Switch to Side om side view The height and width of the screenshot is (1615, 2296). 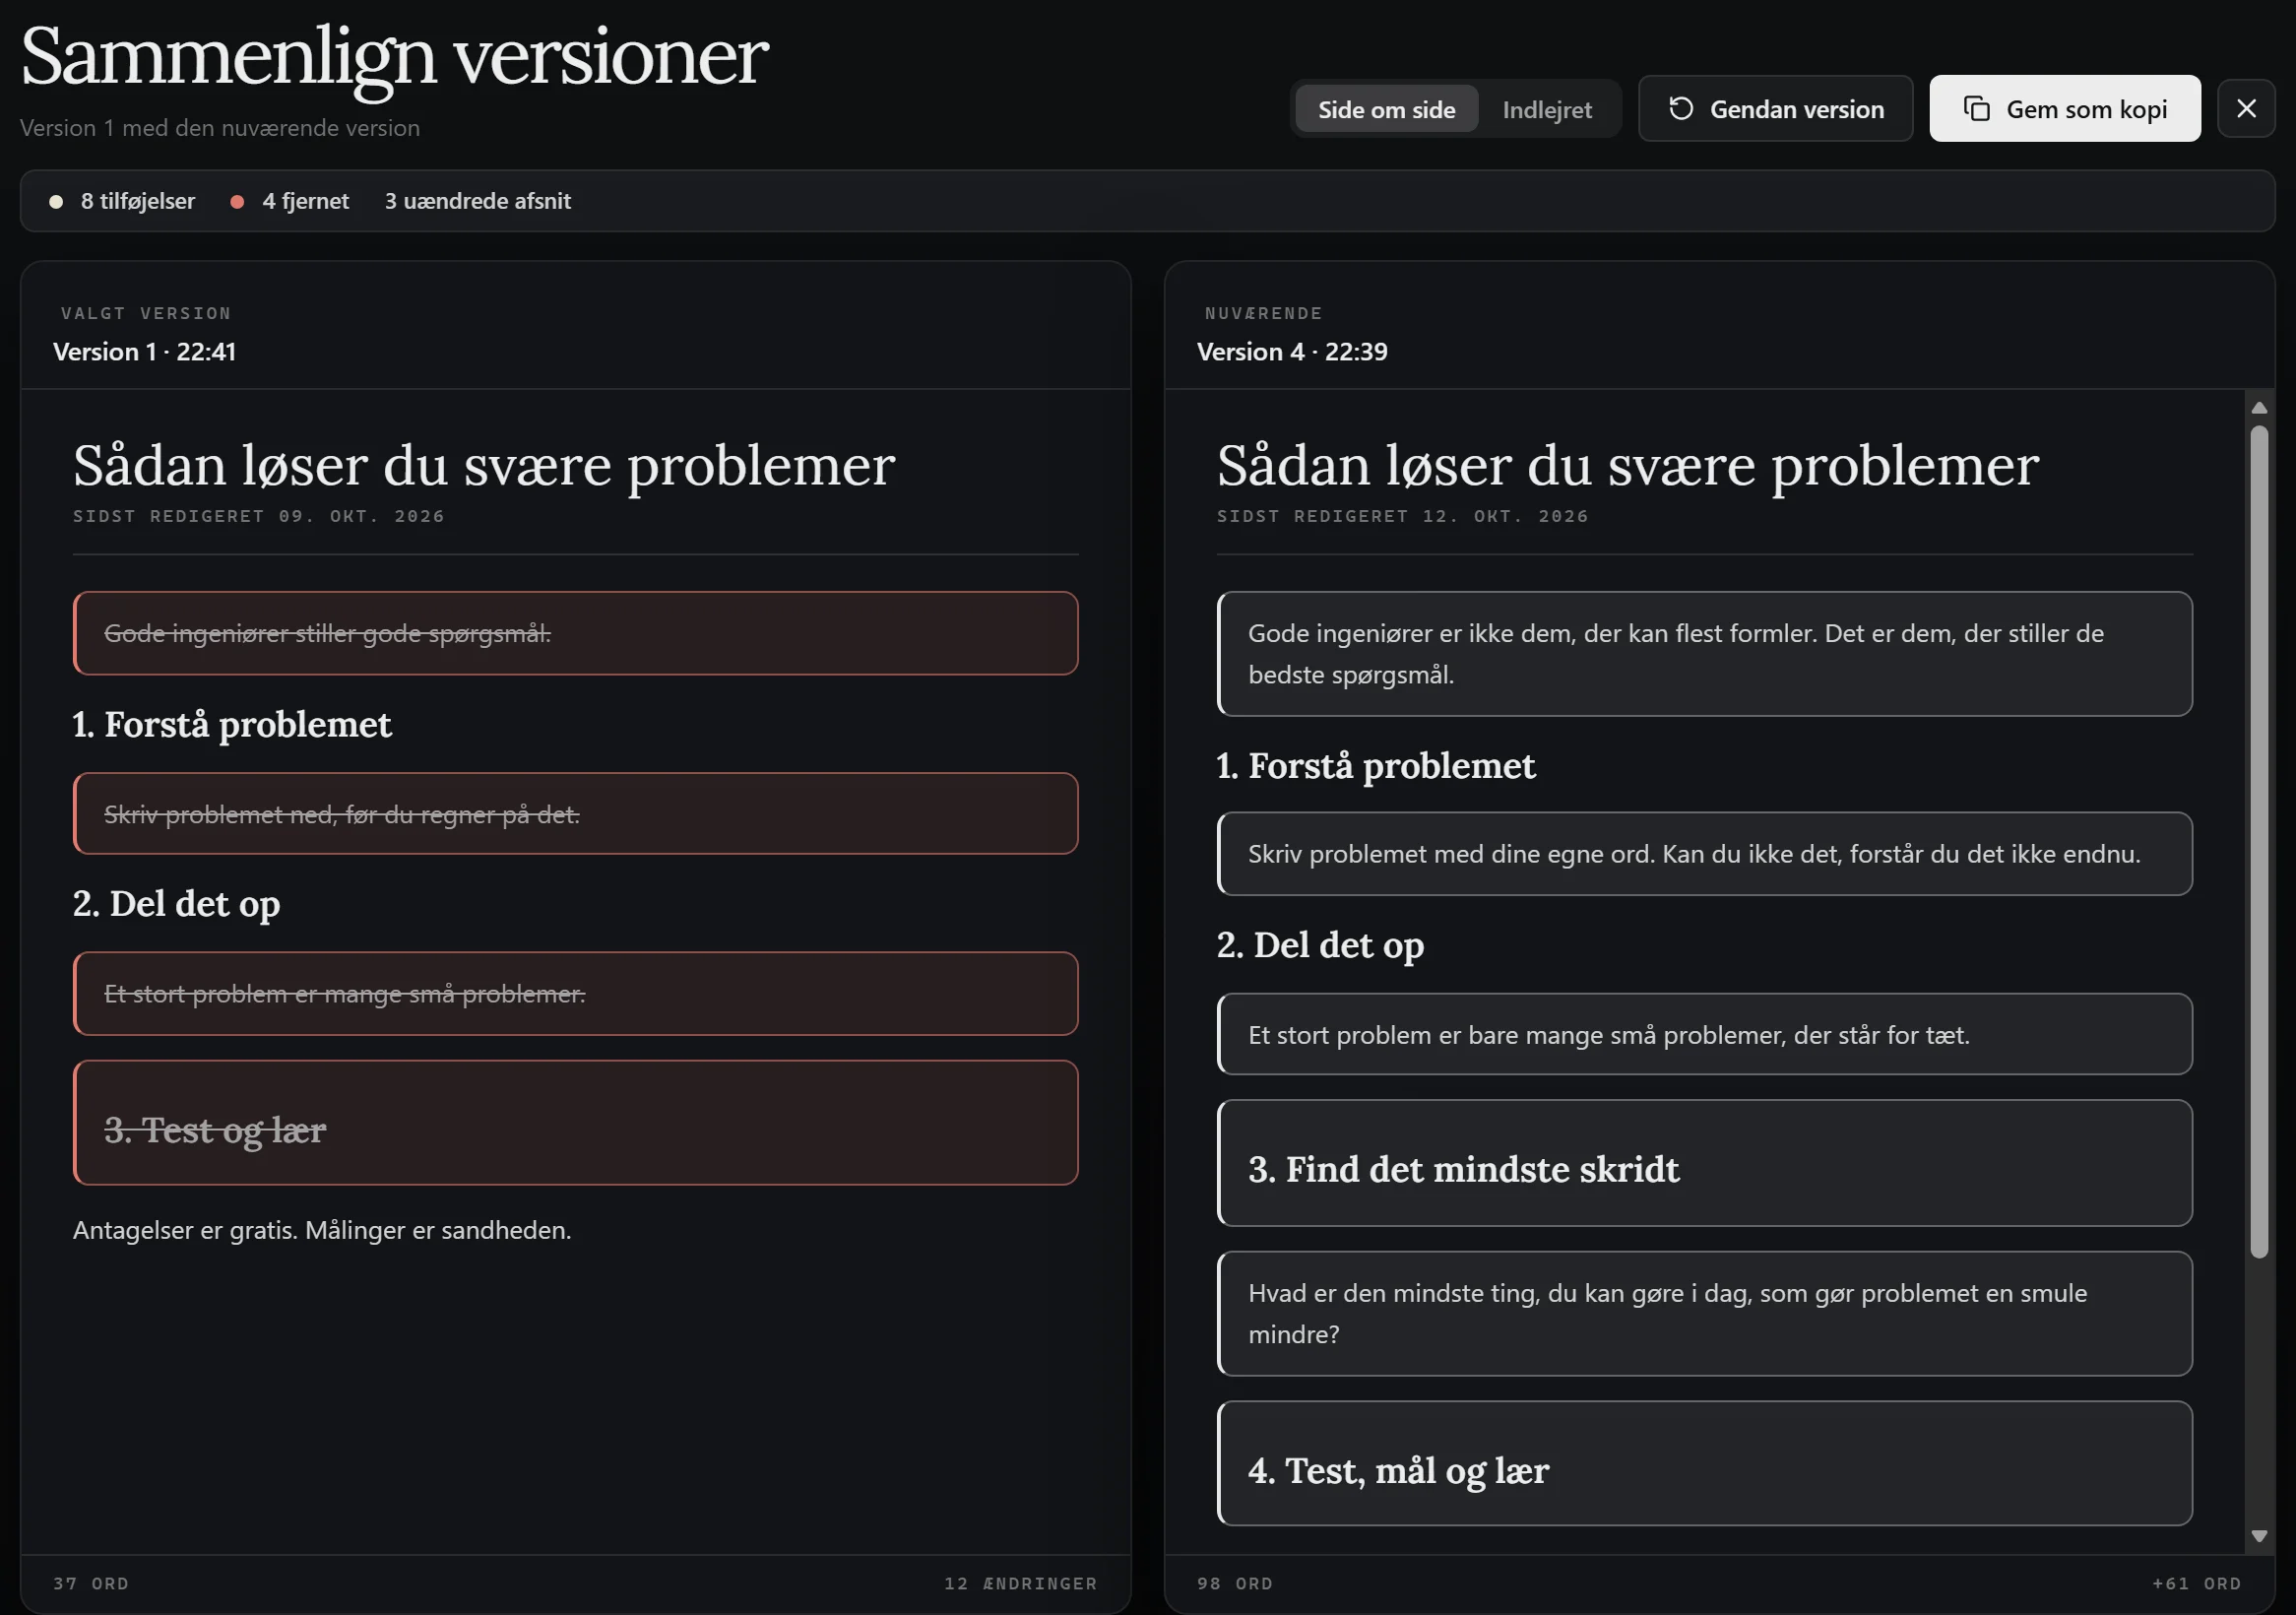(1386, 109)
